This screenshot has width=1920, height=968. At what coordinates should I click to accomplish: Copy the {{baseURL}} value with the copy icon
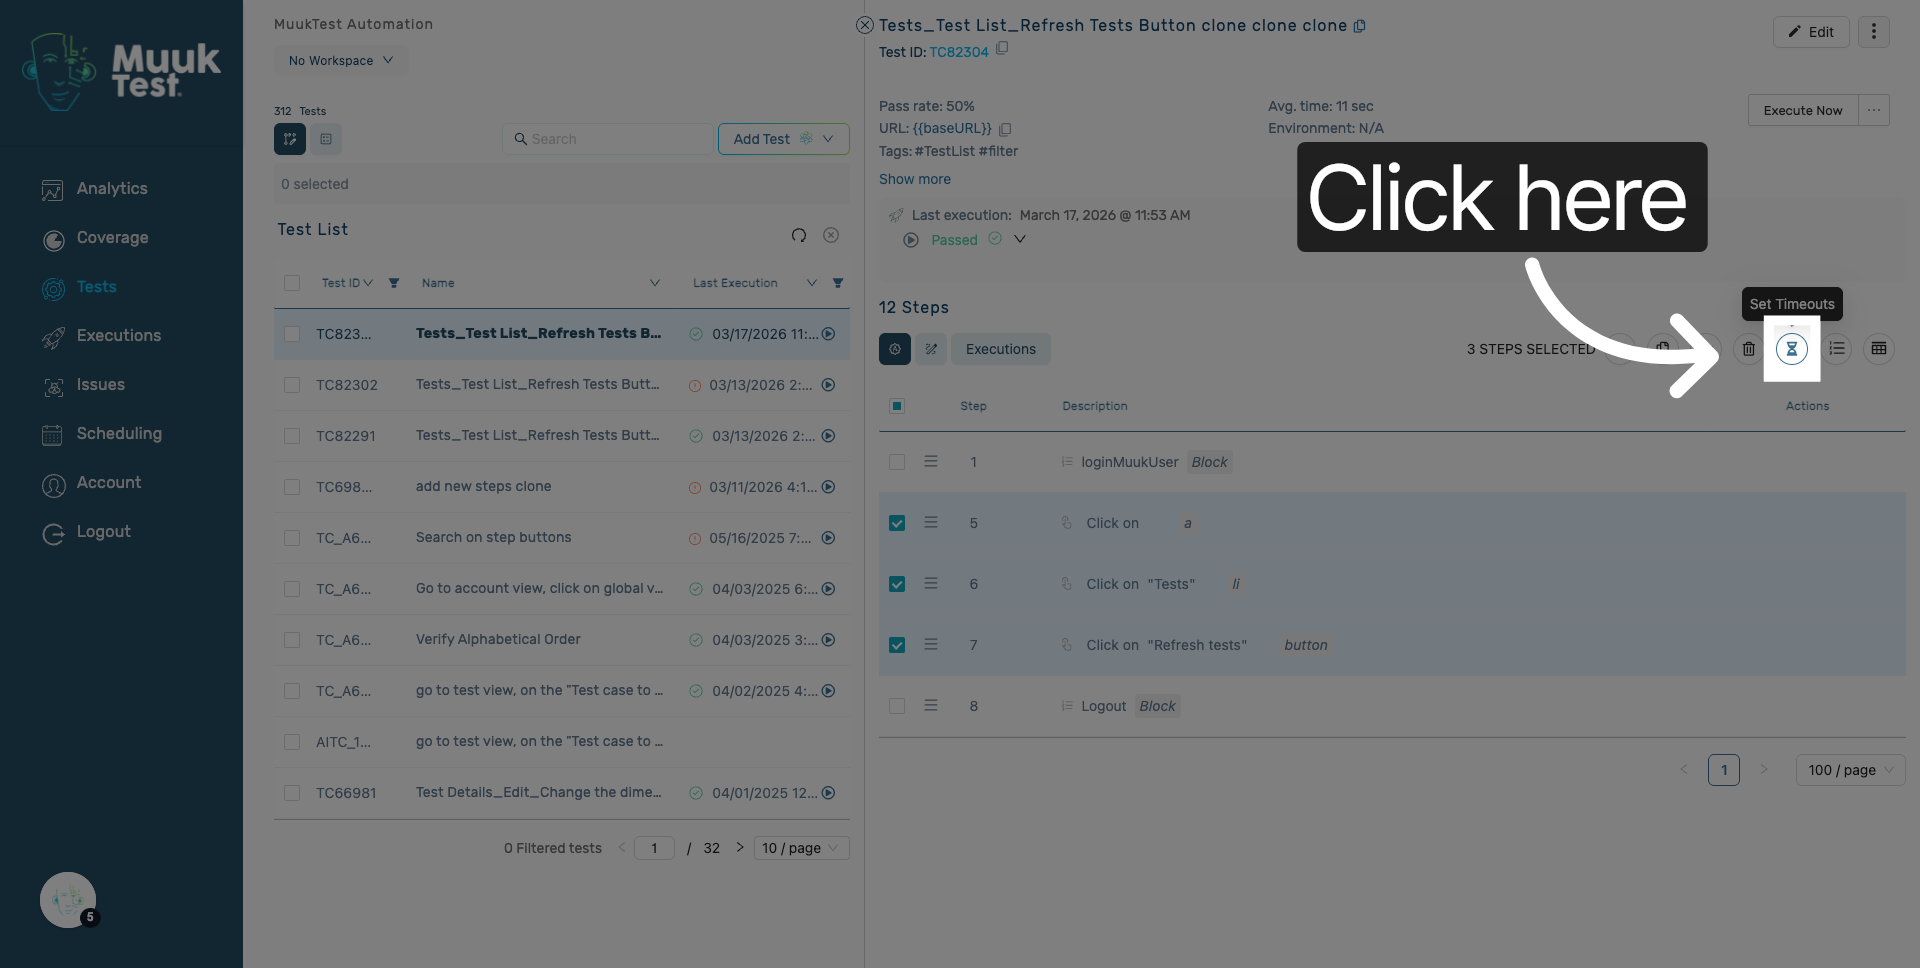pos(1005,129)
